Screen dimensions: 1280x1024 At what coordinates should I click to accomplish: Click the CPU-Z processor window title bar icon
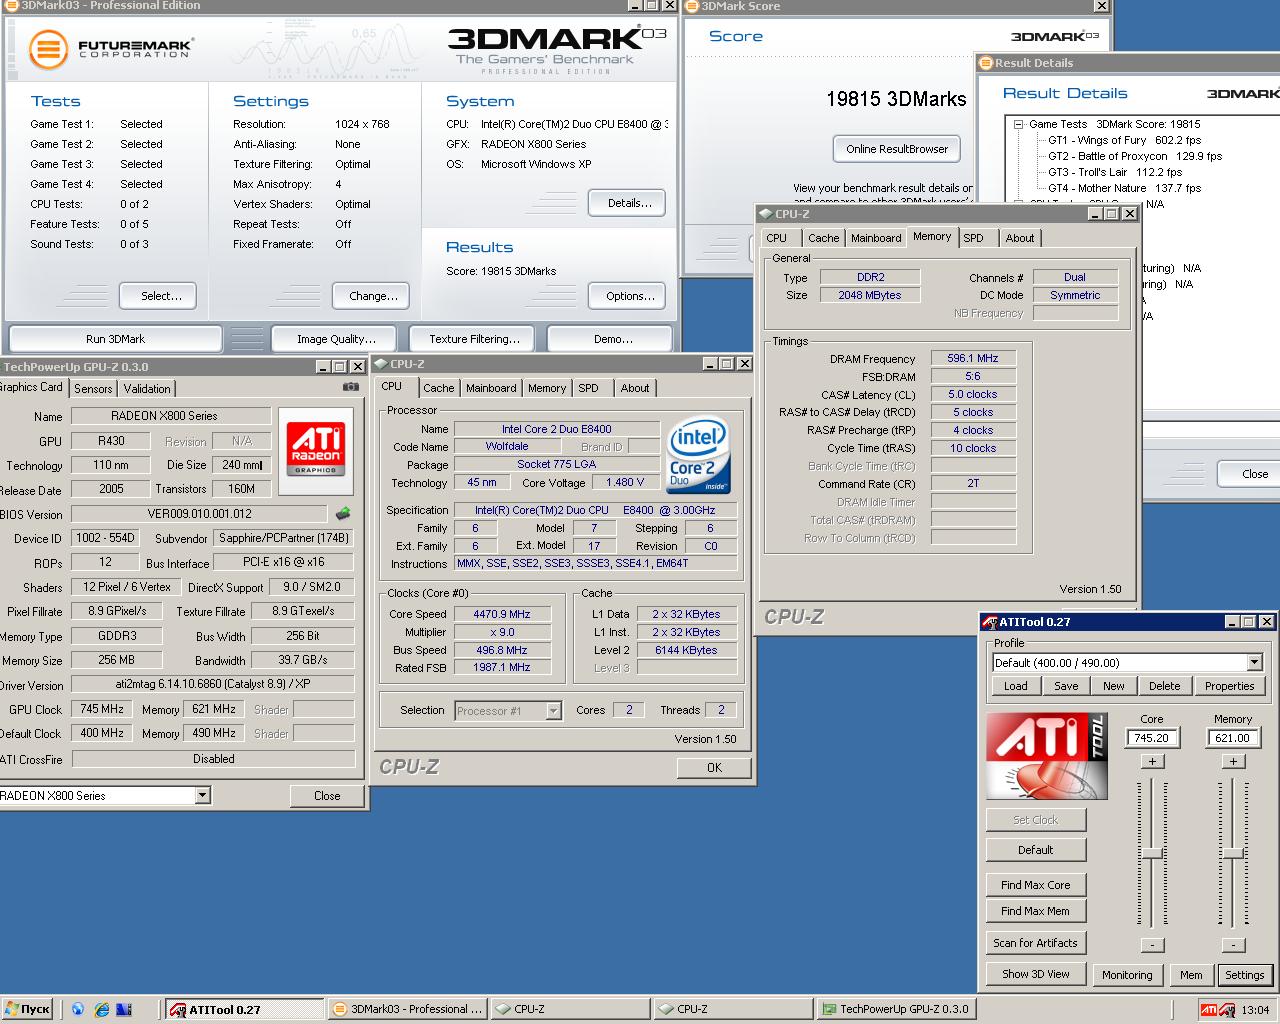point(381,364)
